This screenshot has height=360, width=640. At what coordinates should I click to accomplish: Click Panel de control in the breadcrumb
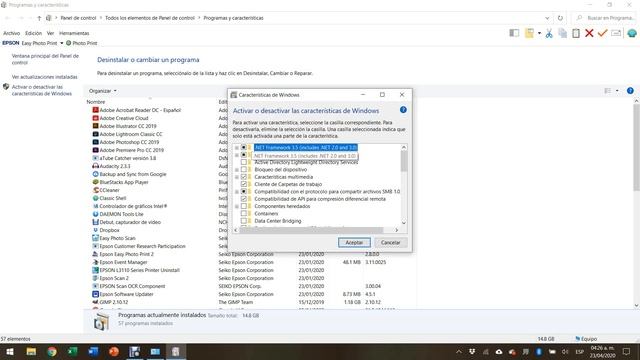pos(78,18)
